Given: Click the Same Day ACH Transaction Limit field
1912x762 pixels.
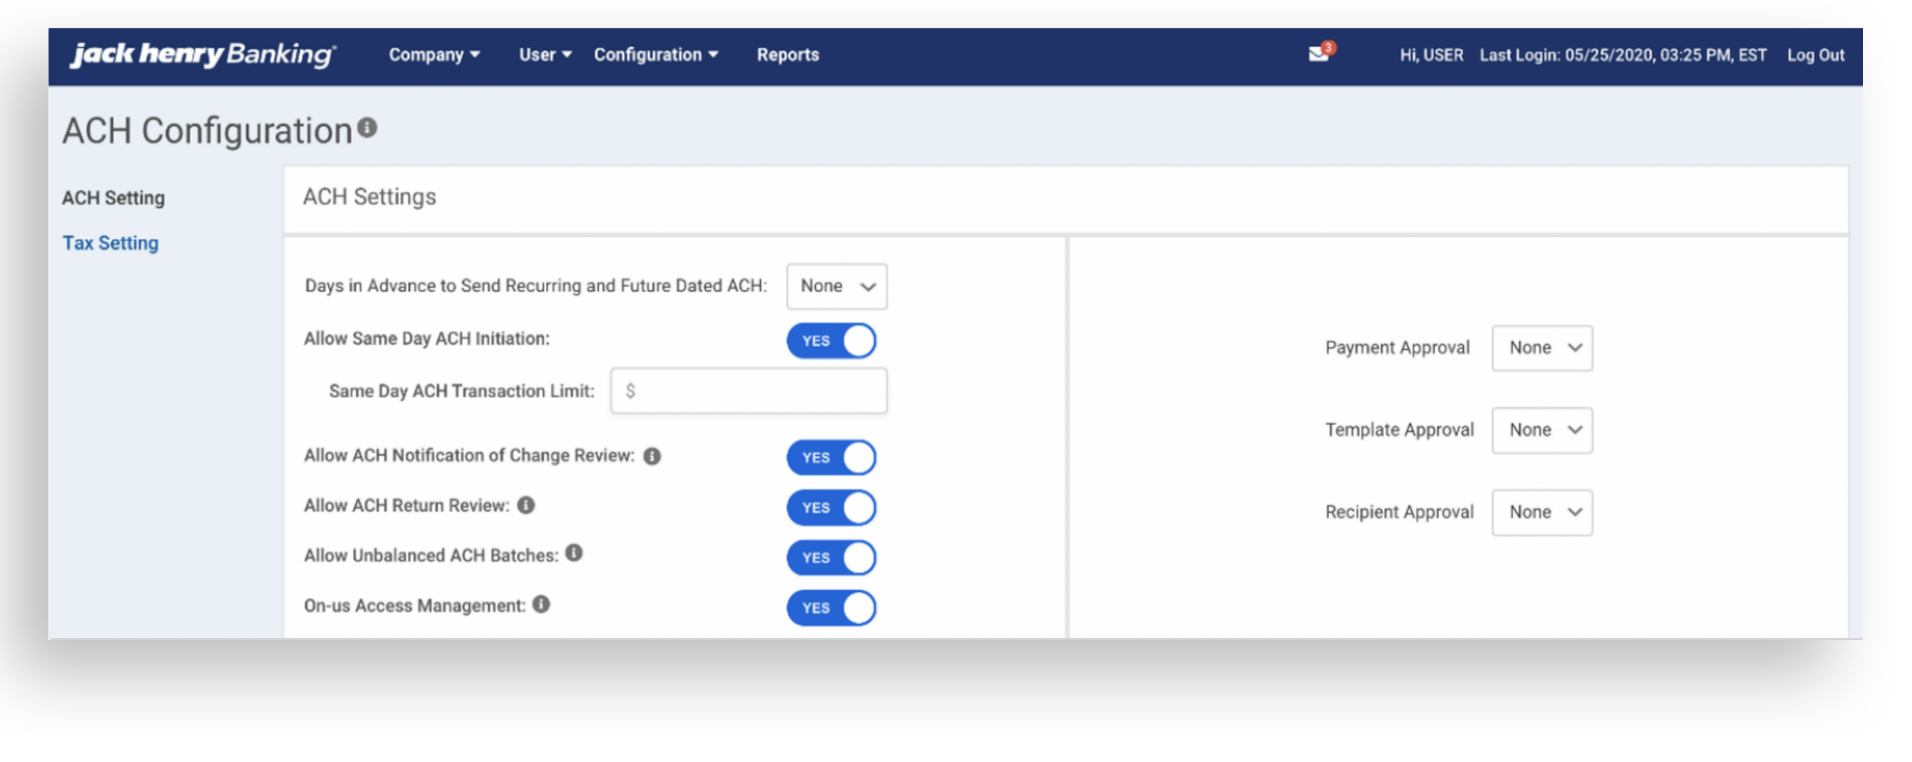Looking at the screenshot, I should (749, 391).
